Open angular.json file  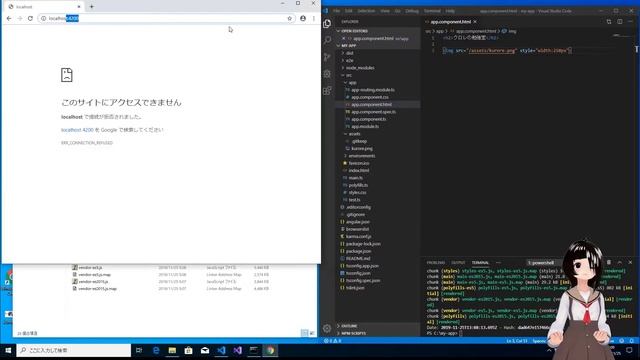click(358, 222)
